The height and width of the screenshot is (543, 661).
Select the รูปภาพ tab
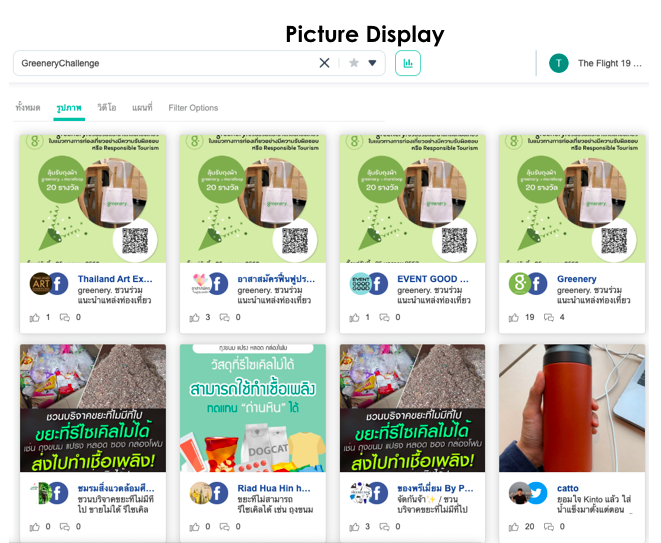pos(69,107)
